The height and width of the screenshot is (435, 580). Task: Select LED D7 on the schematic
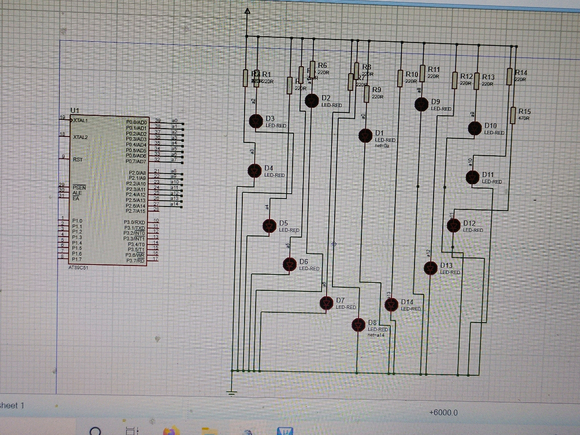tap(326, 303)
